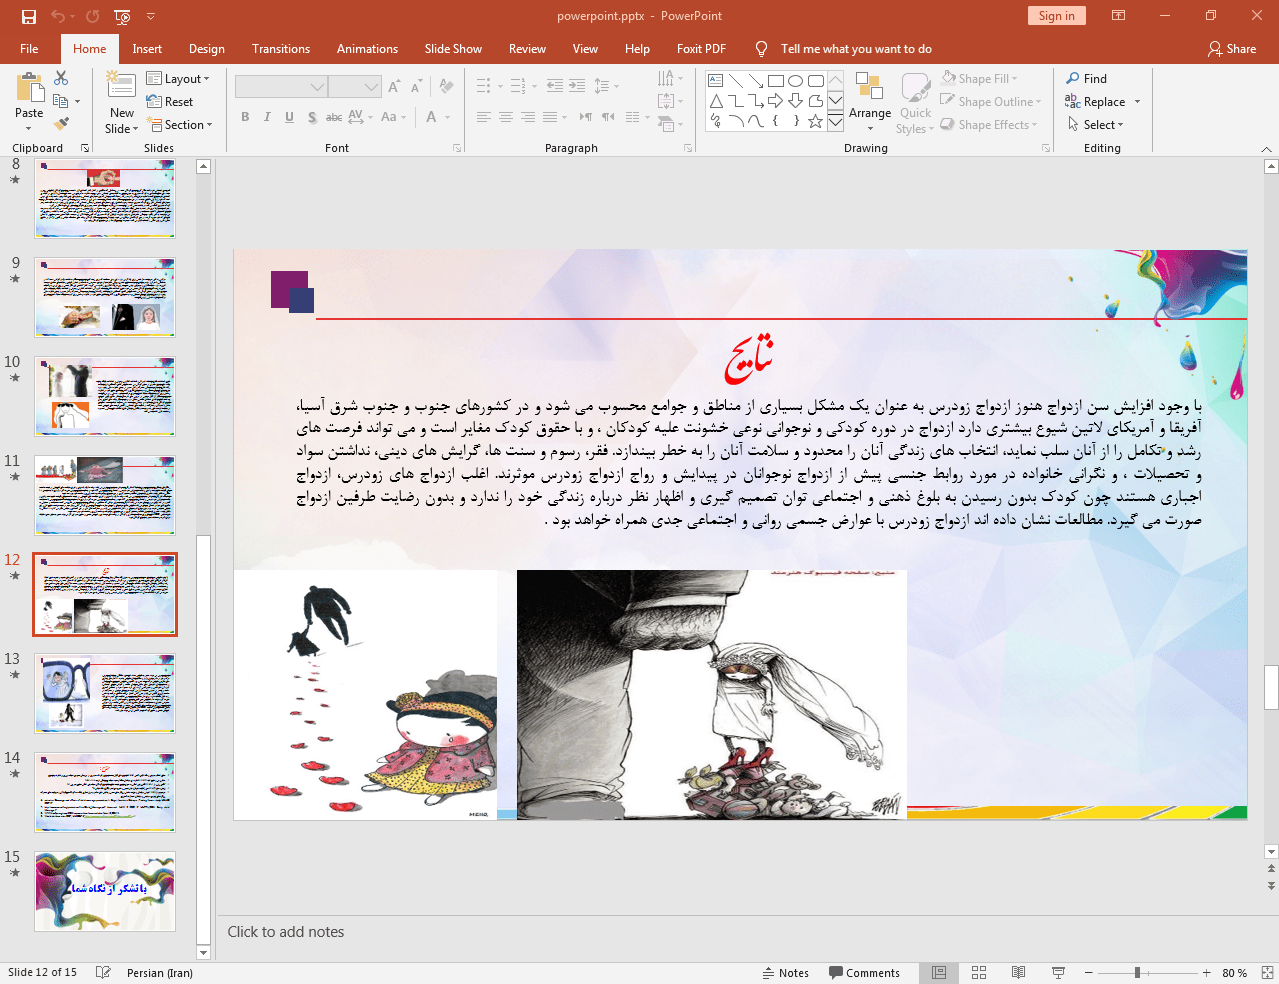Click Decrease Font Size icon

(x=416, y=87)
